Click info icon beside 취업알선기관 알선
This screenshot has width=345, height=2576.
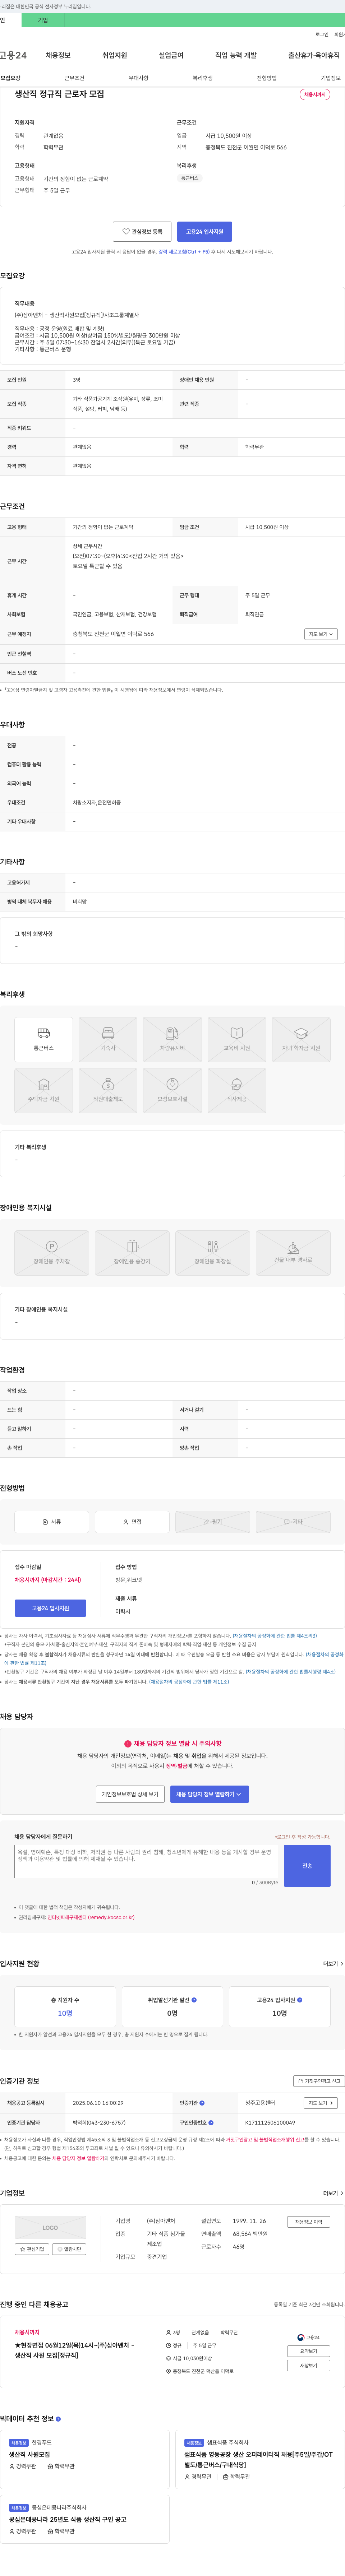pos(194,2000)
